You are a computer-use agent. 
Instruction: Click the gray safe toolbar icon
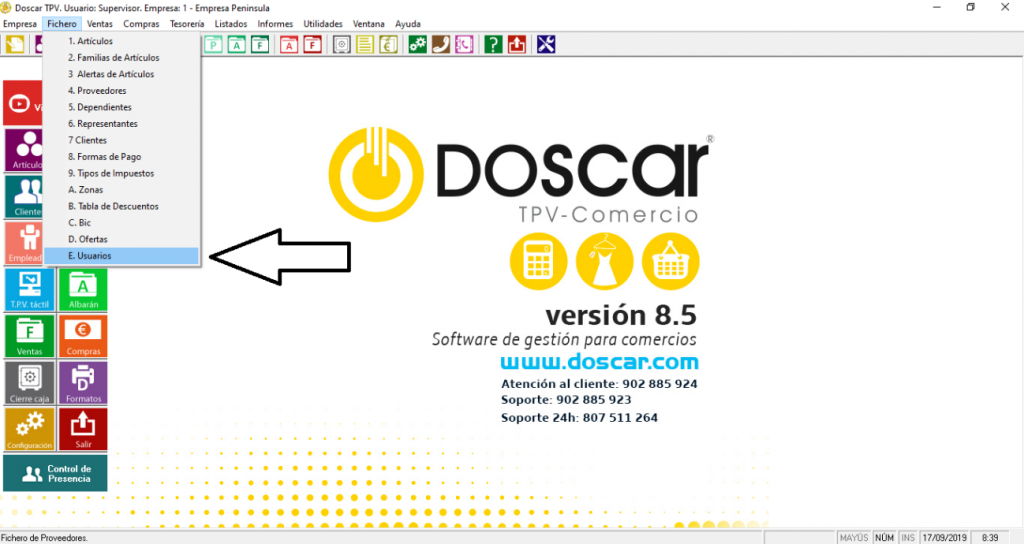click(342, 44)
